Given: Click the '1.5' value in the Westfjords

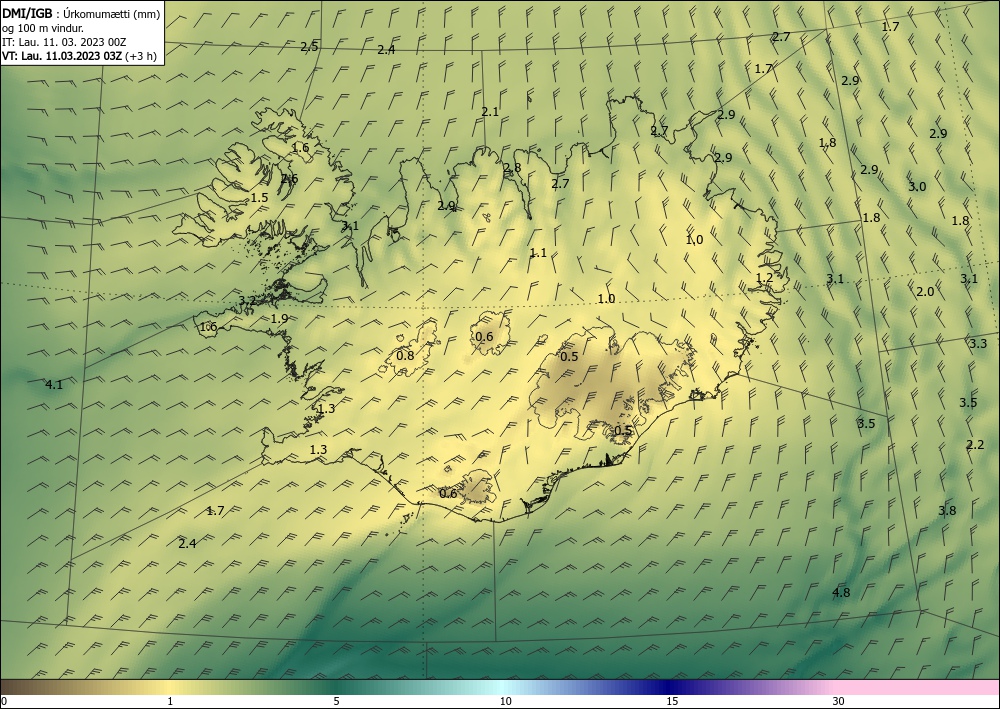Looking at the screenshot, I should click(x=259, y=197).
